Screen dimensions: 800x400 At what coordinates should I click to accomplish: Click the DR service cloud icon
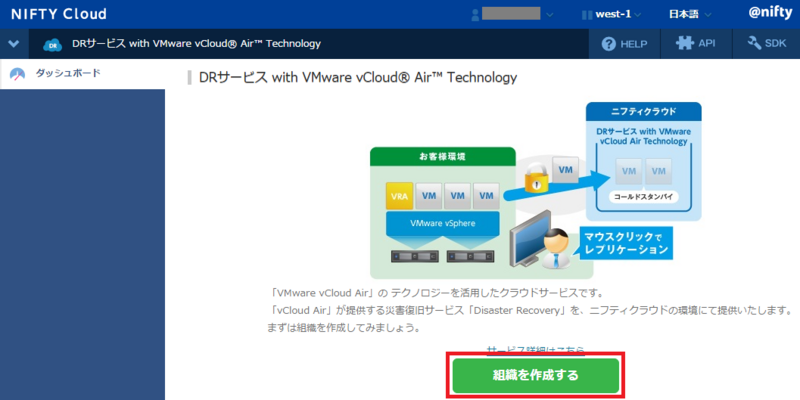click(53, 44)
